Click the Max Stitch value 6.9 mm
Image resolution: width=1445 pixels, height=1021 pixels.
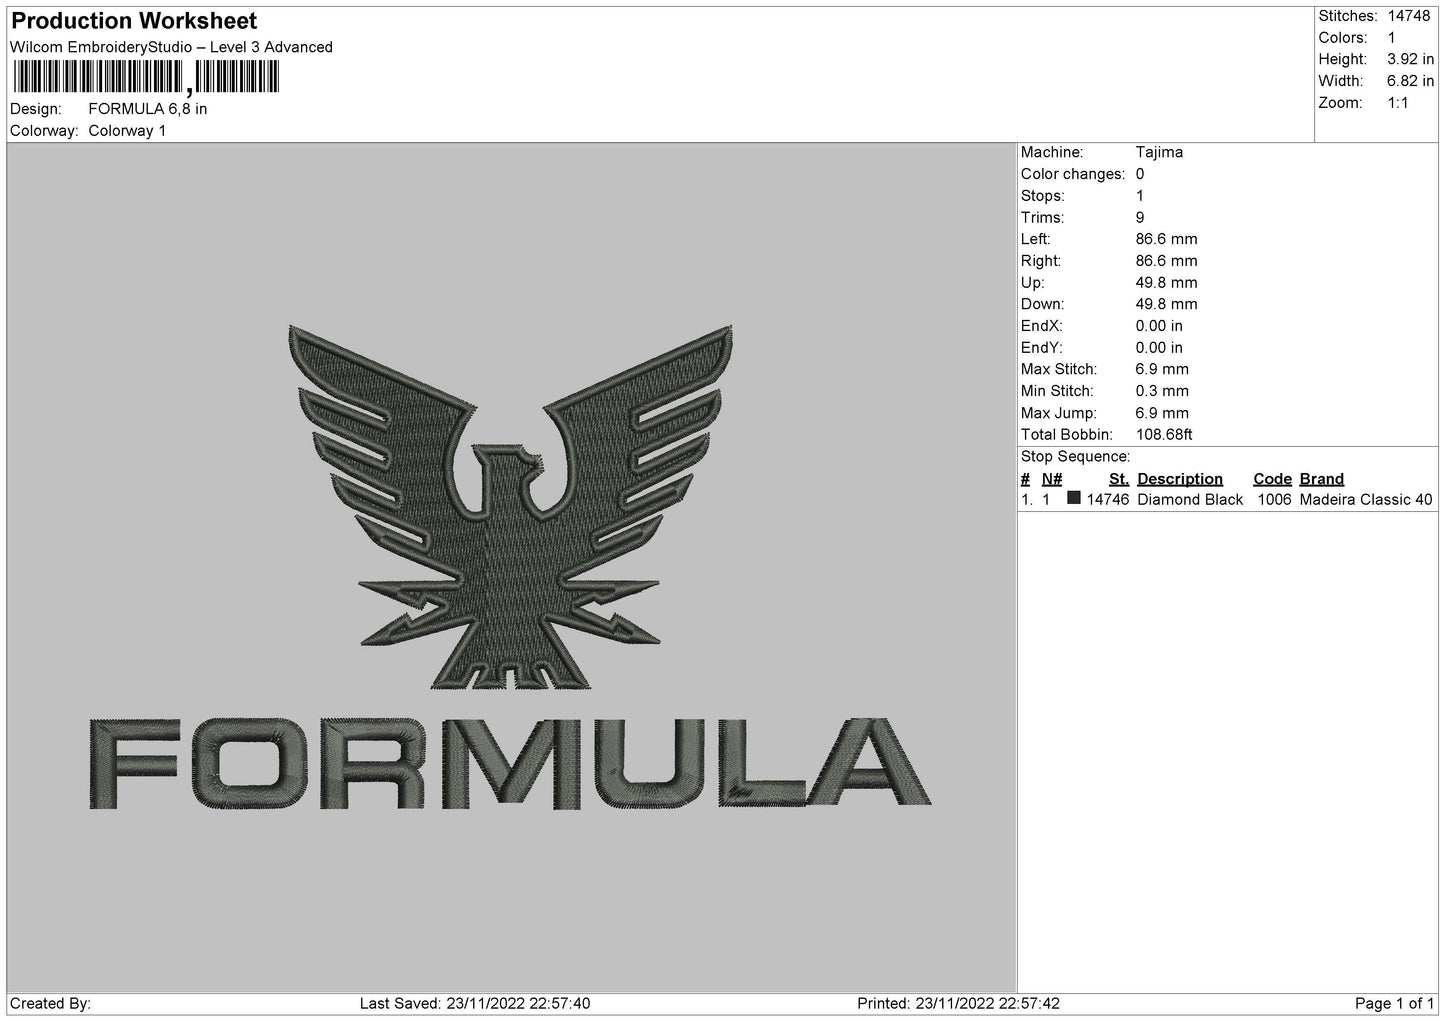tap(1162, 369)
